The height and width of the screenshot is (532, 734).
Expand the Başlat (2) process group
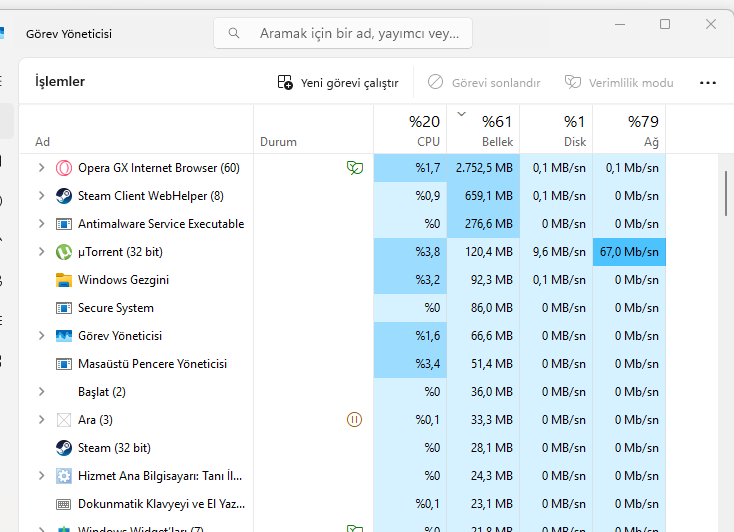41,392
